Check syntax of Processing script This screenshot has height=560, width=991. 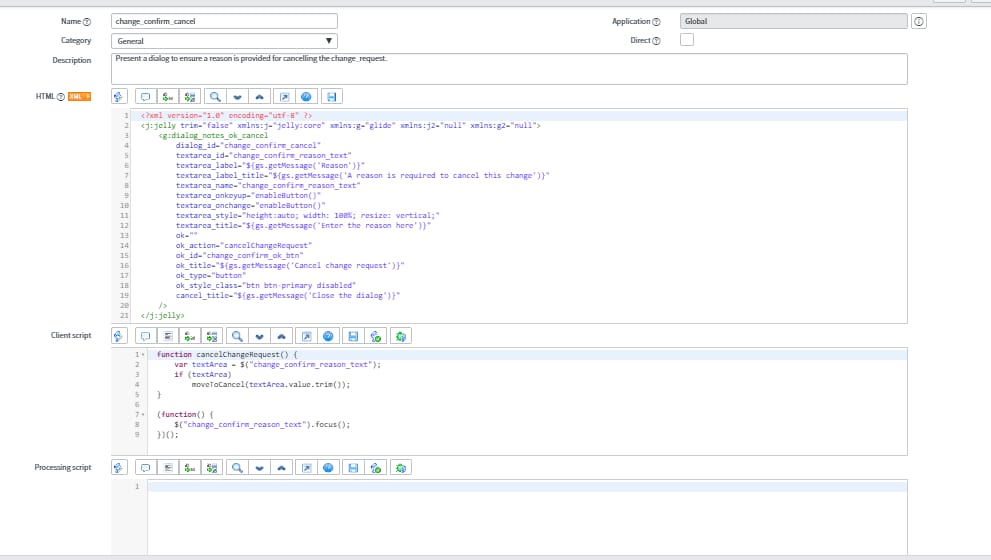click(375, 468)
